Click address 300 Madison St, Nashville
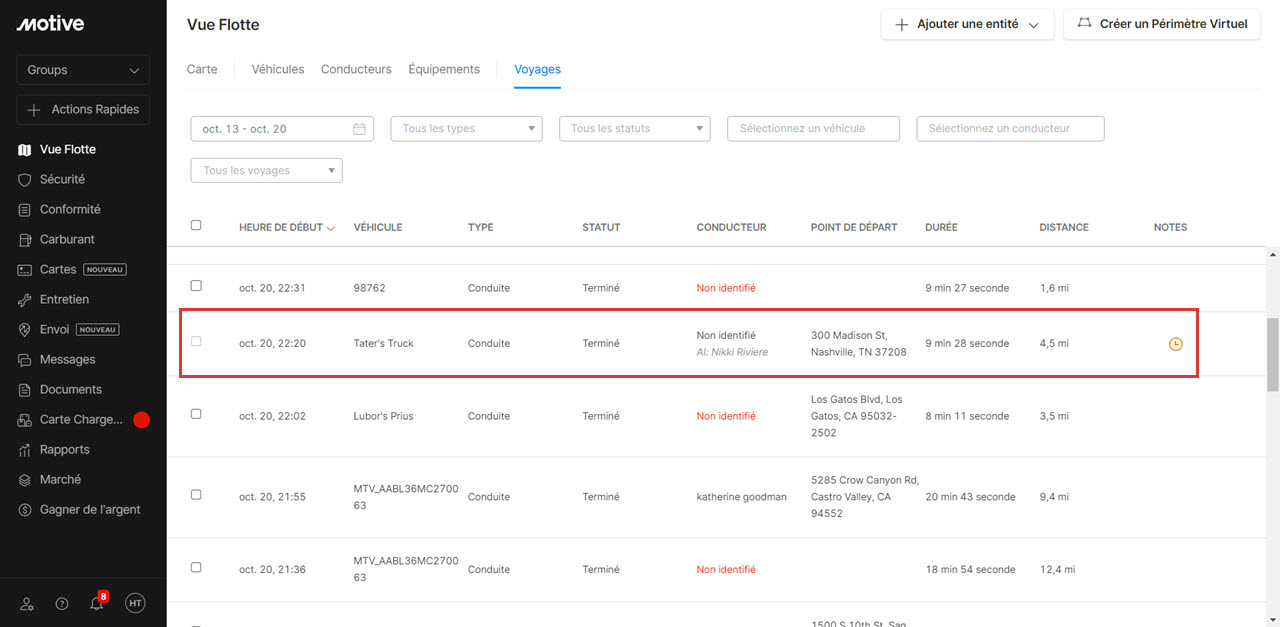Image resolution: width=1280 pixels, height=627 pixels. (859, 344)
